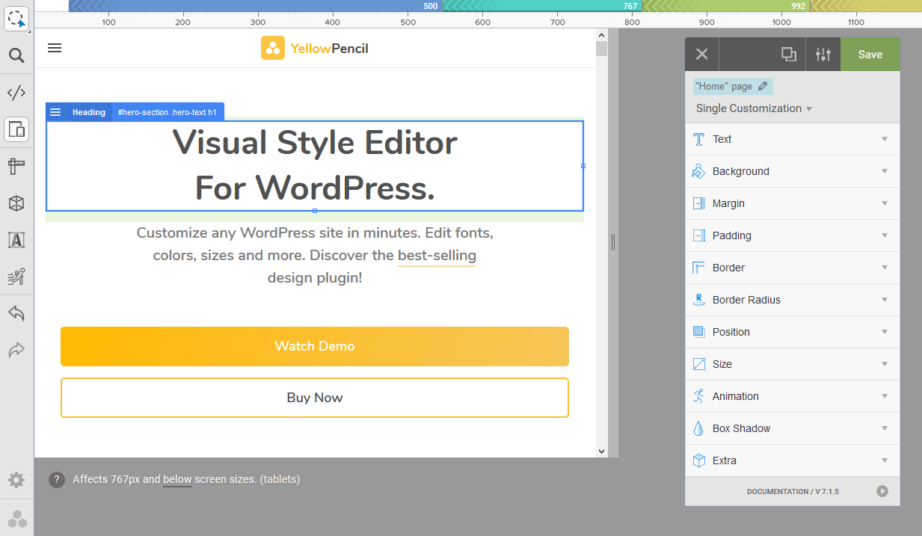Click the overlapping windows icon in panel header
The height and width of the screenshot is (536, 922).
[789, 55]
